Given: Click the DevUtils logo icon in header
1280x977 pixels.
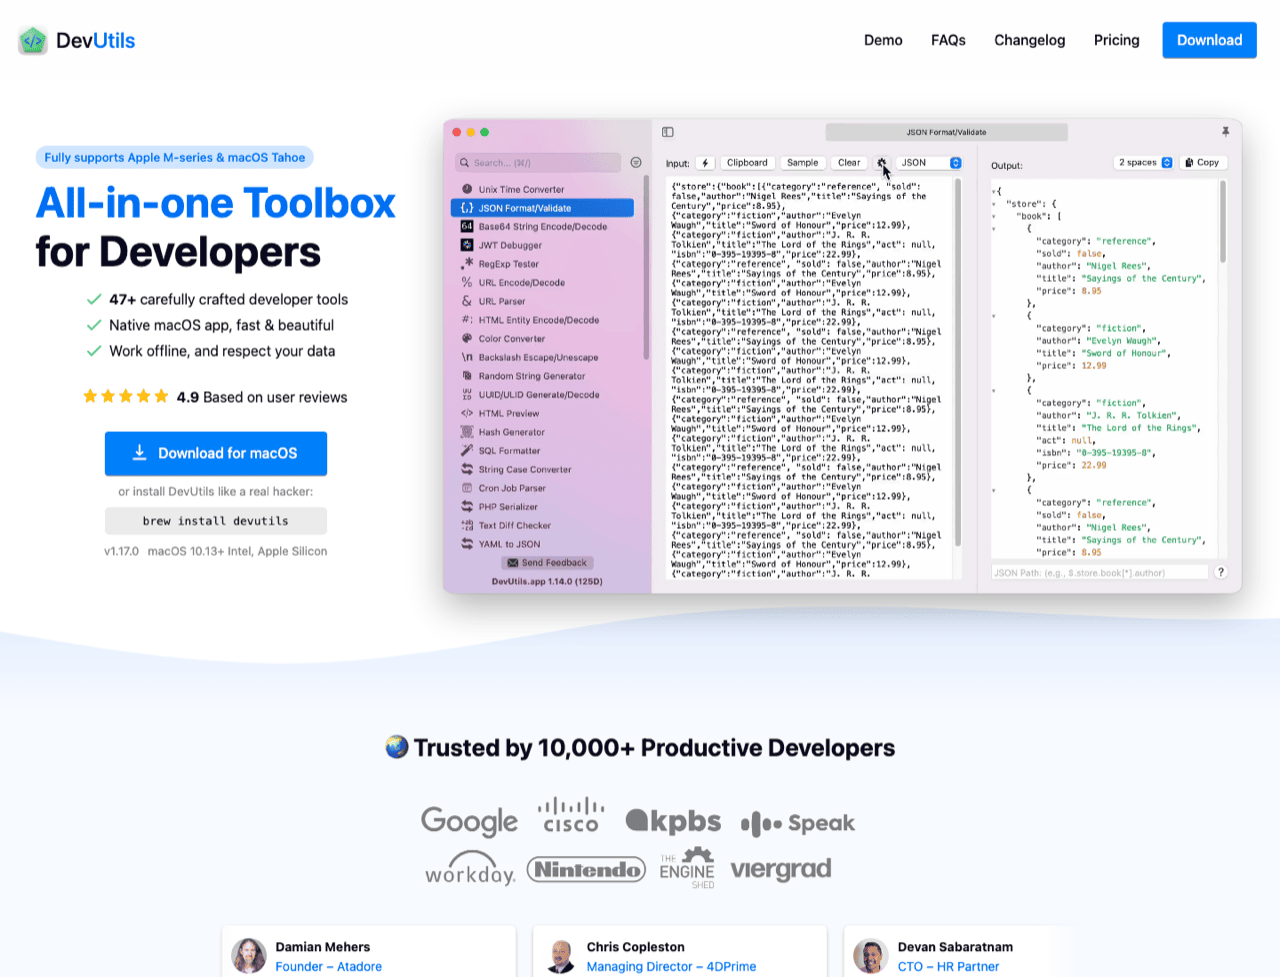Looking at the screenshot, I should [x=33, y=41].
